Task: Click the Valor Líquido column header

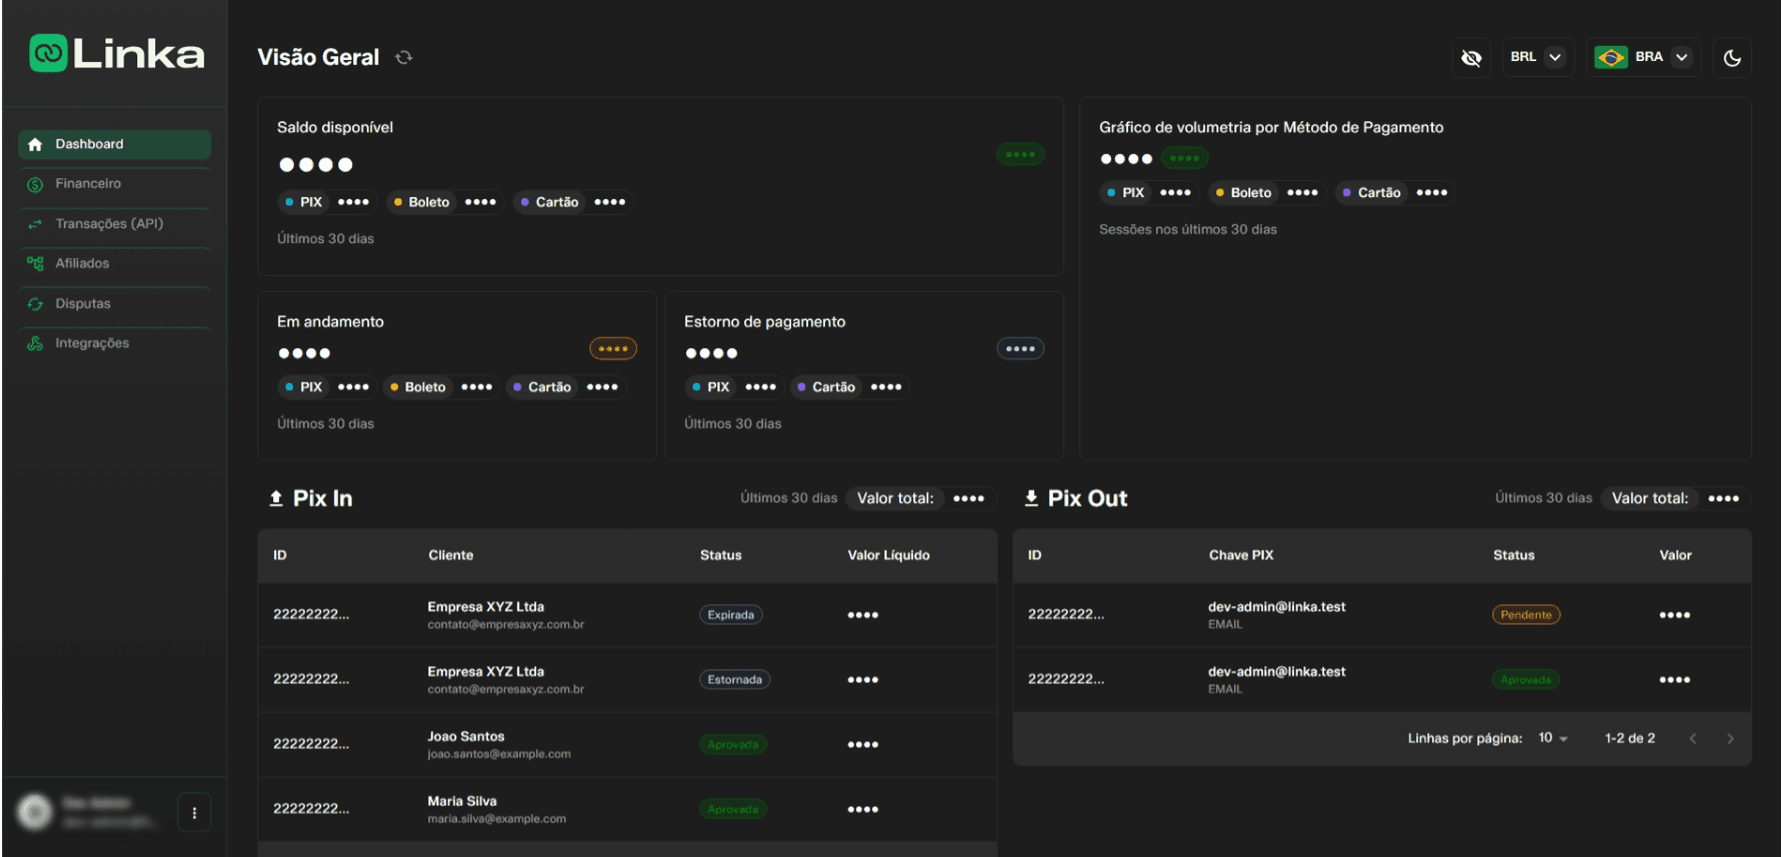Action: (x=889, y=555)
